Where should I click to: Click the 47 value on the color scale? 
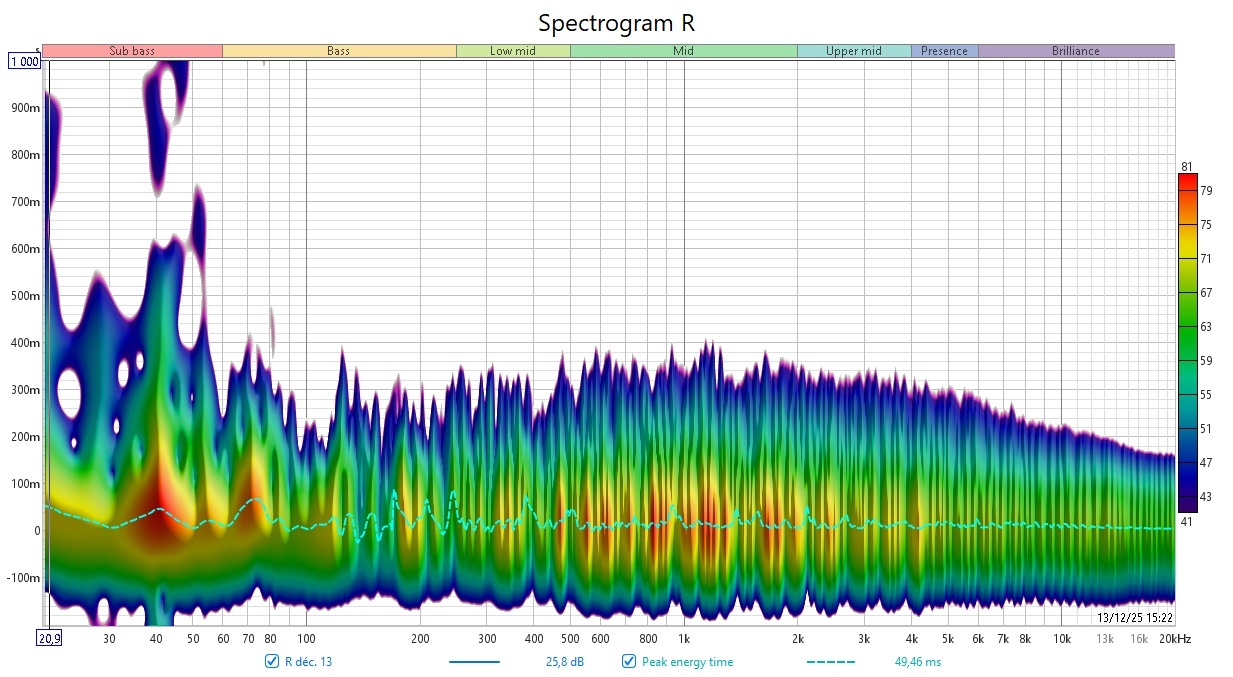[1206, 463]
